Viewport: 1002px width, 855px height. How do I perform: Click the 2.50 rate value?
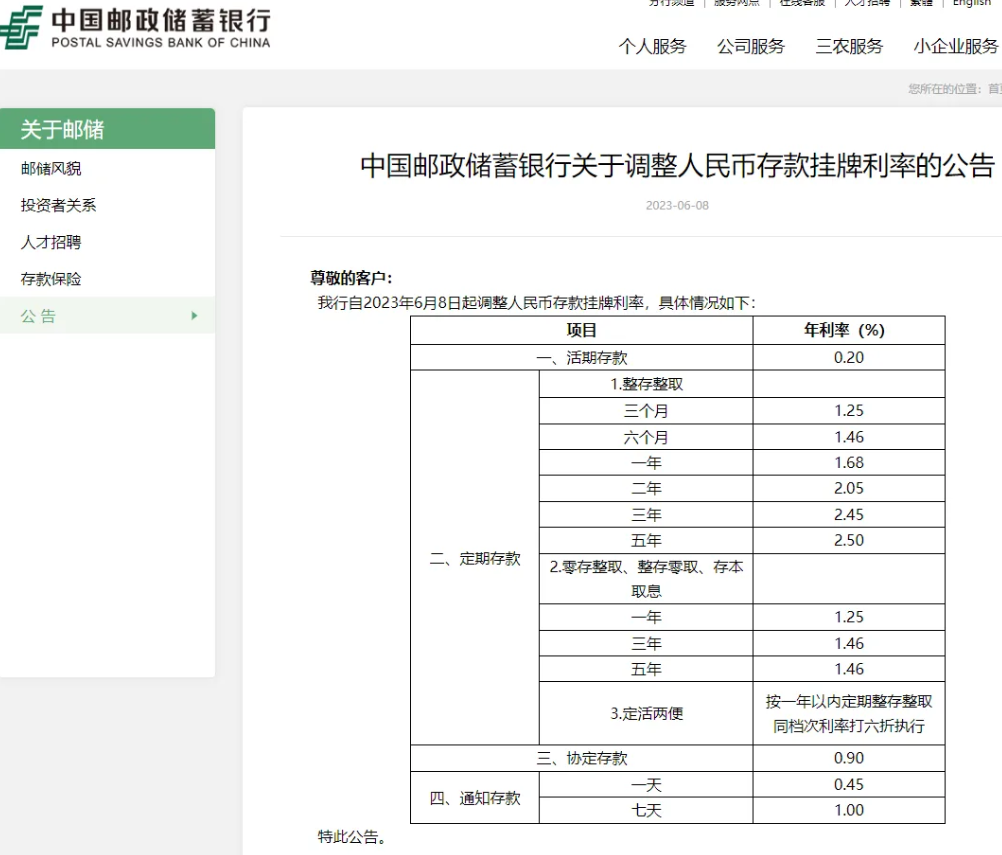tap(849, 541)
